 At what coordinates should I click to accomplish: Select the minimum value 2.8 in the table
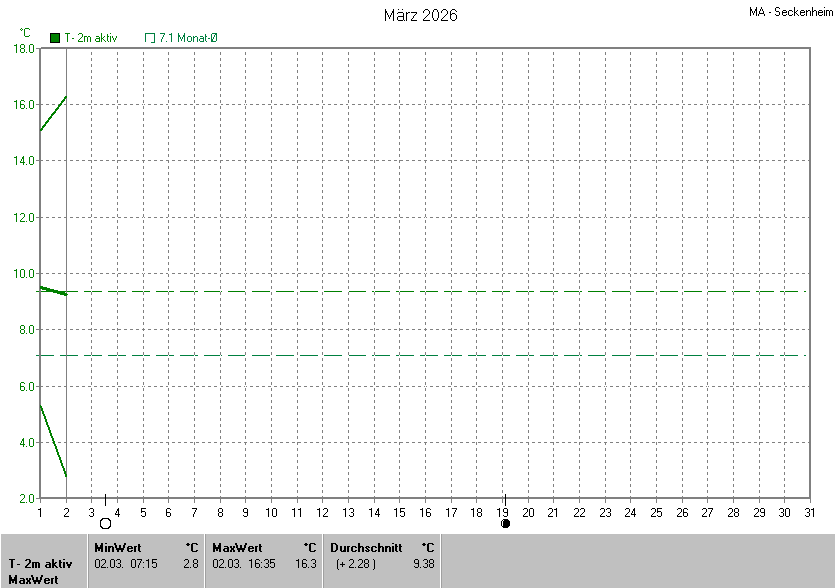190,564
